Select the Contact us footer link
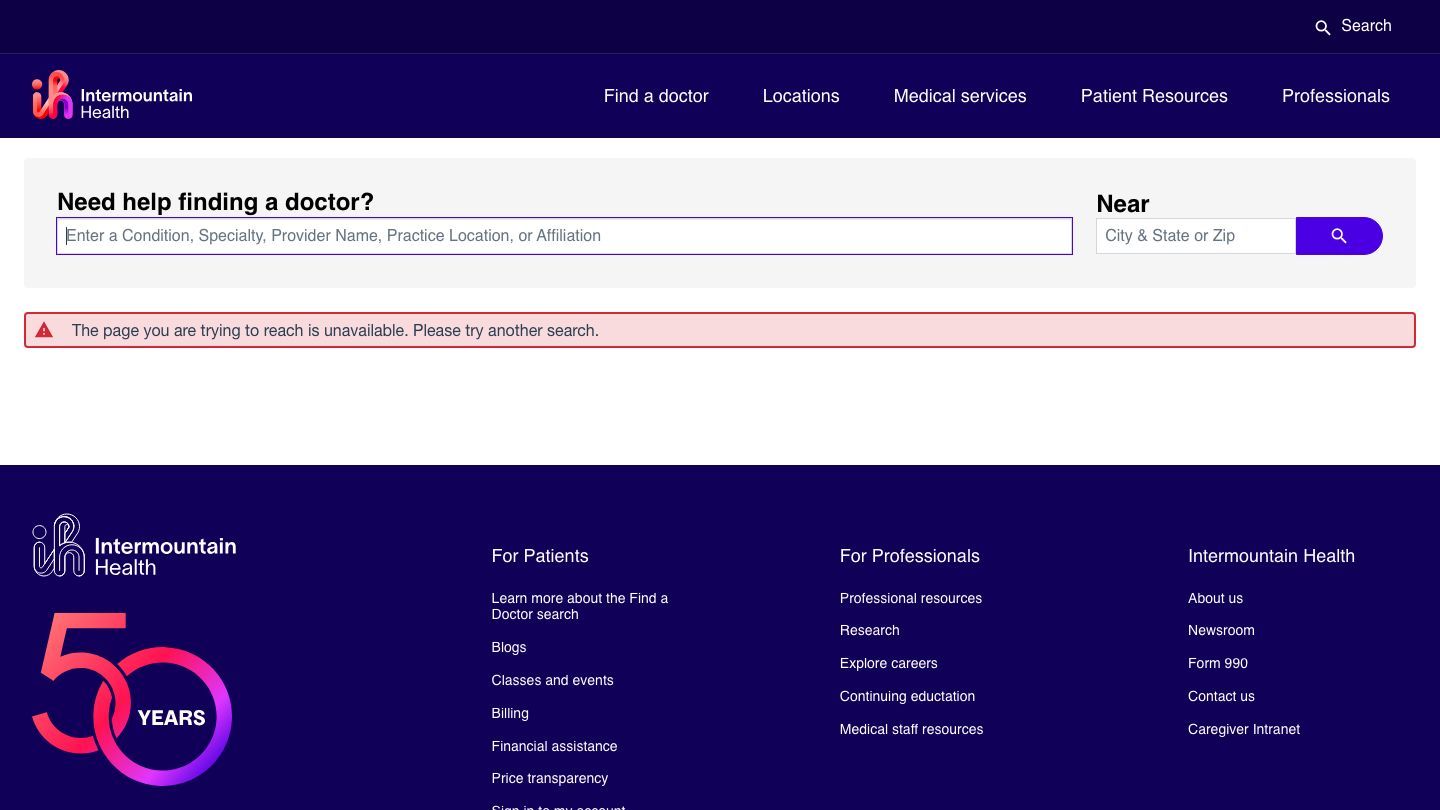Viewport: 1440px width, 810px height. point(1220,697)
